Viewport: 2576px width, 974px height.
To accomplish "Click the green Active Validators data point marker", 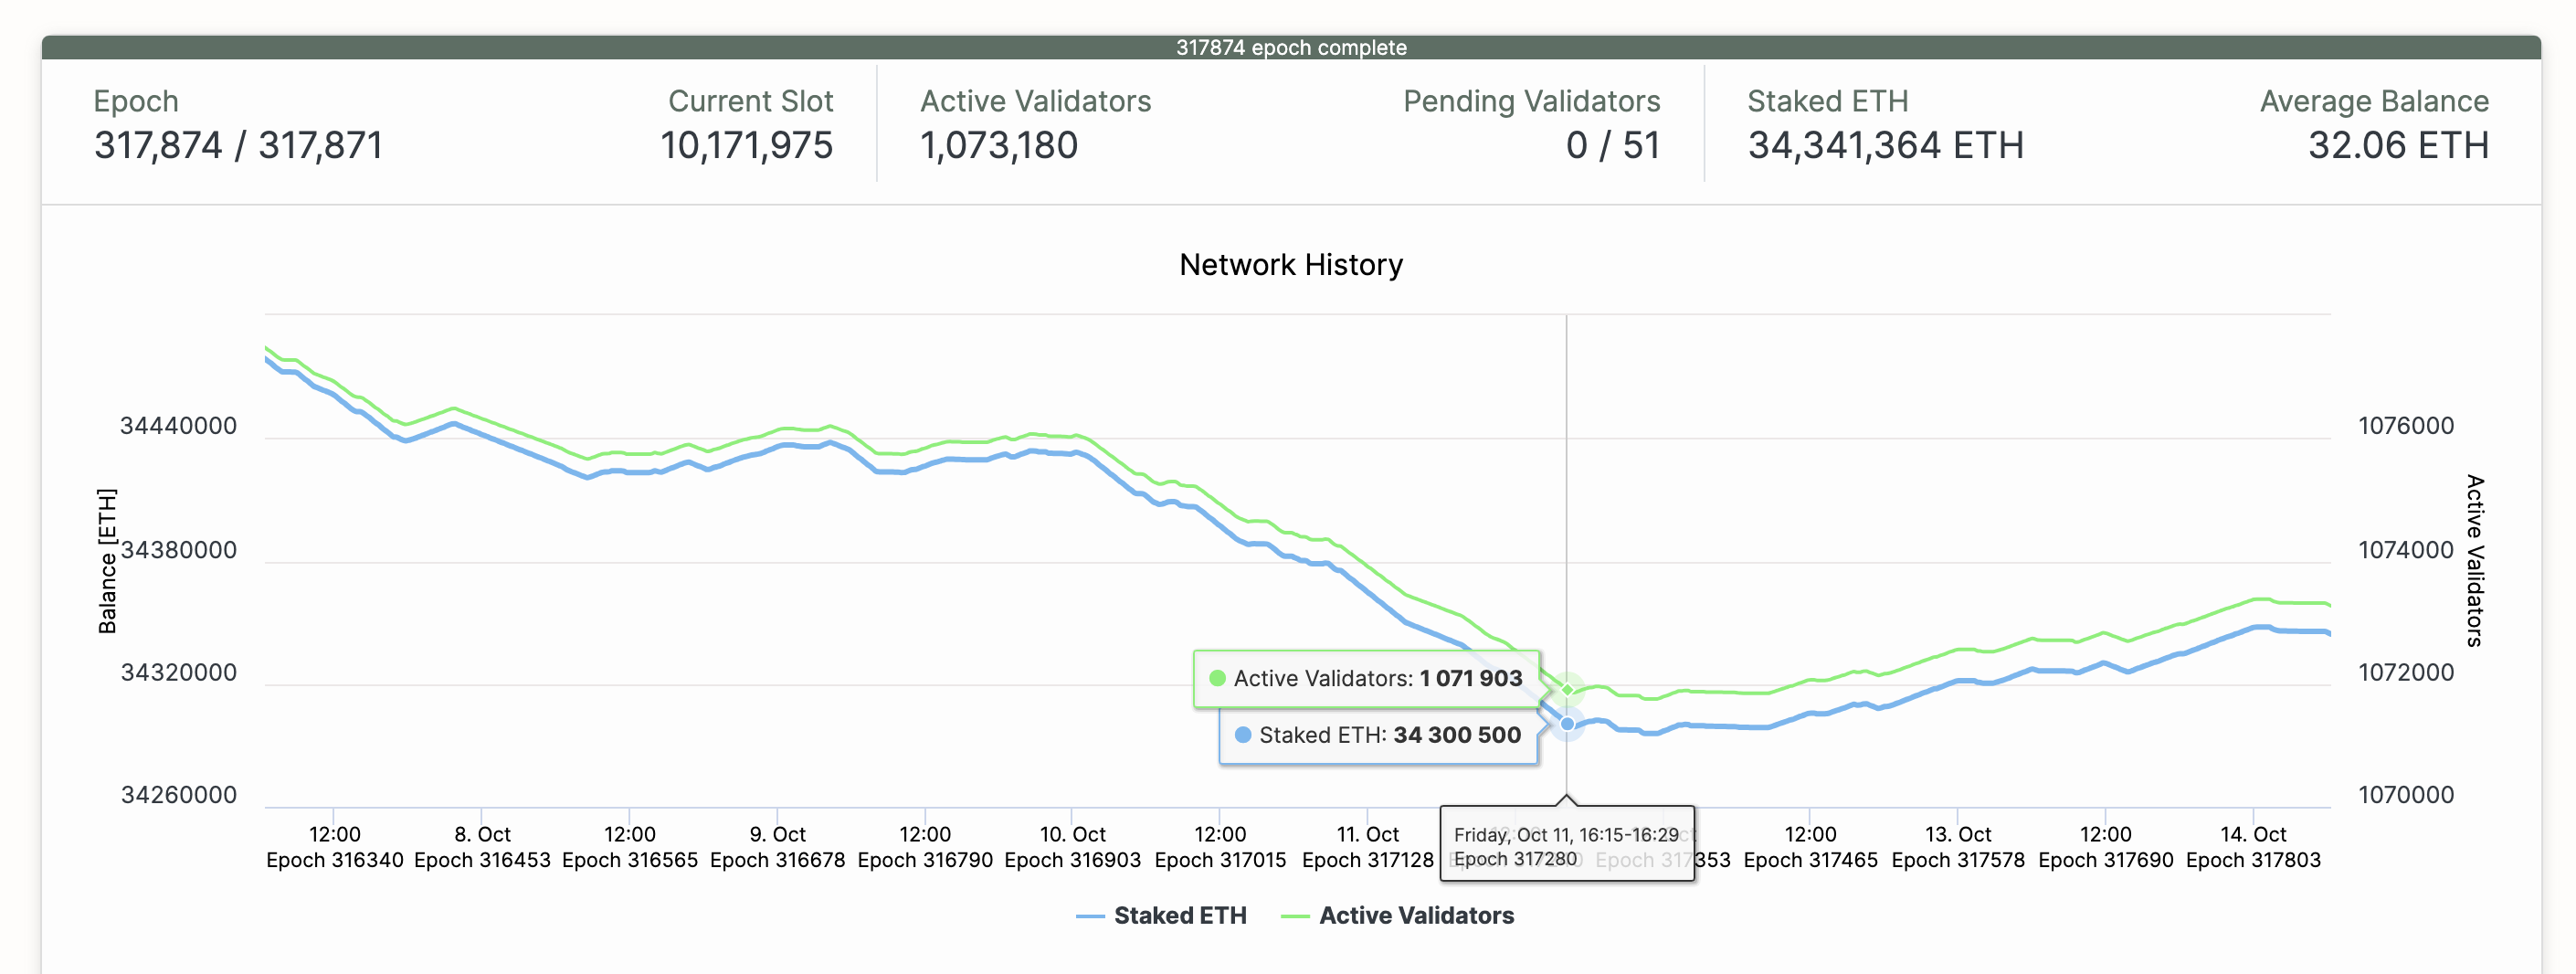I will point(1567,689).
